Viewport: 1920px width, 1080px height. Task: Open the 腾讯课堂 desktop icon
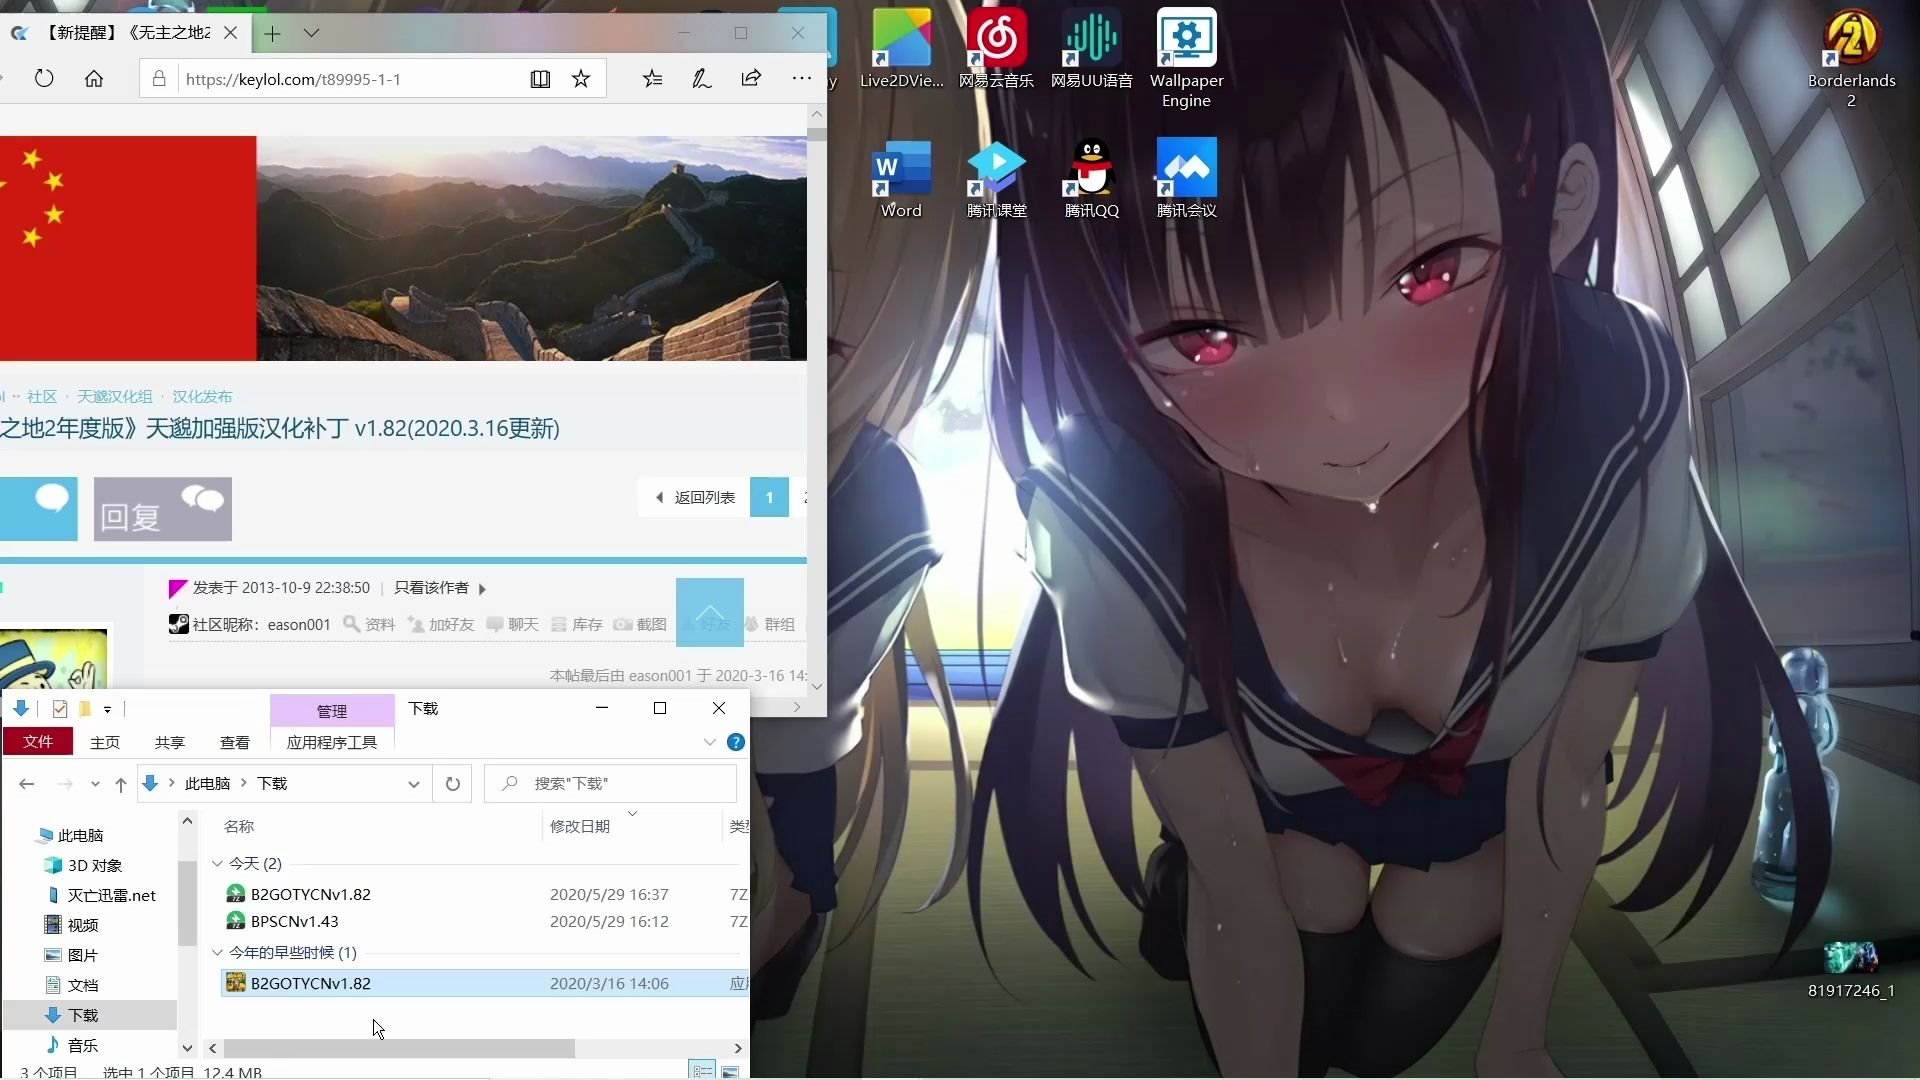[996, 179]
